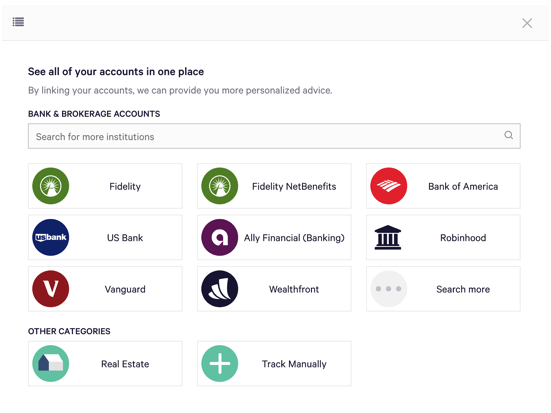Open the list menu icon at top left
This screenshot has width=551, height=413.
18,22
